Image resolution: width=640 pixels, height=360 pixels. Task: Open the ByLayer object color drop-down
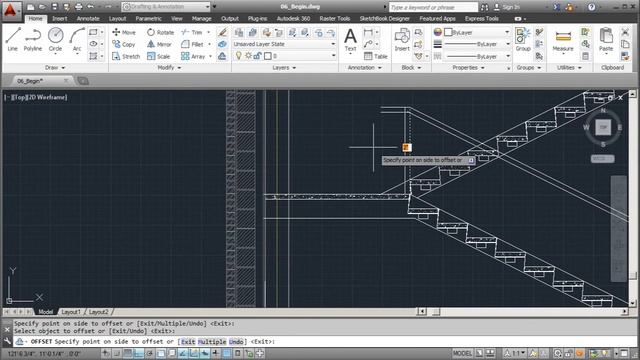coord(477,32)
